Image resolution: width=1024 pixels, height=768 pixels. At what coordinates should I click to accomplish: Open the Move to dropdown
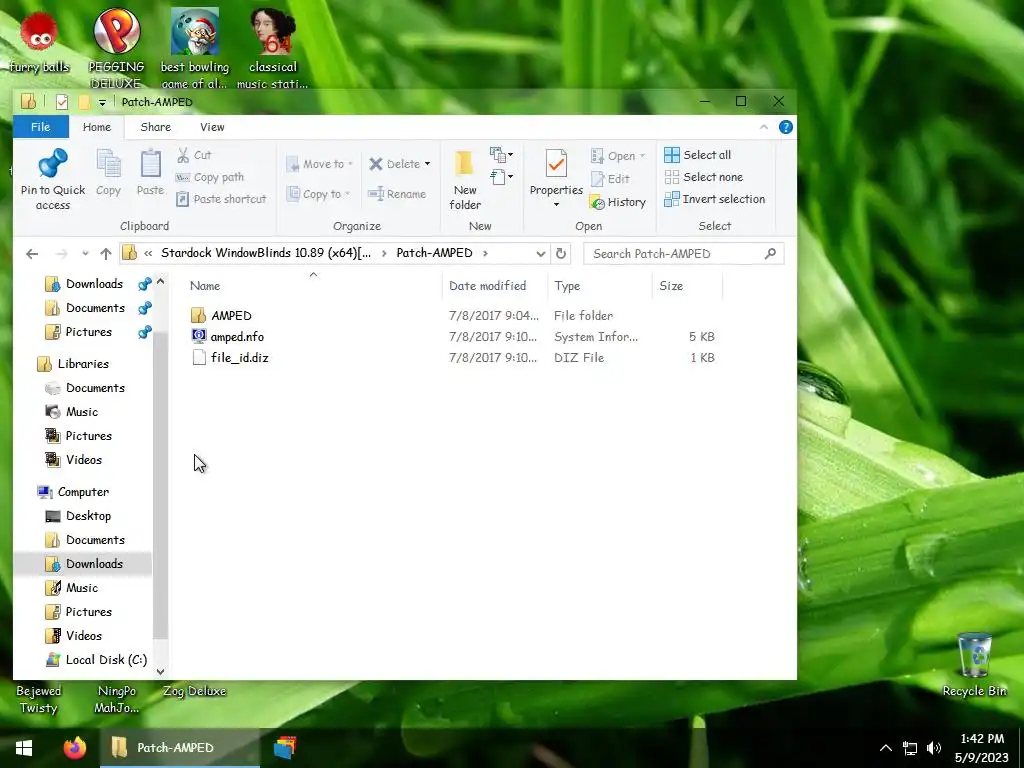tap(320, 164)
